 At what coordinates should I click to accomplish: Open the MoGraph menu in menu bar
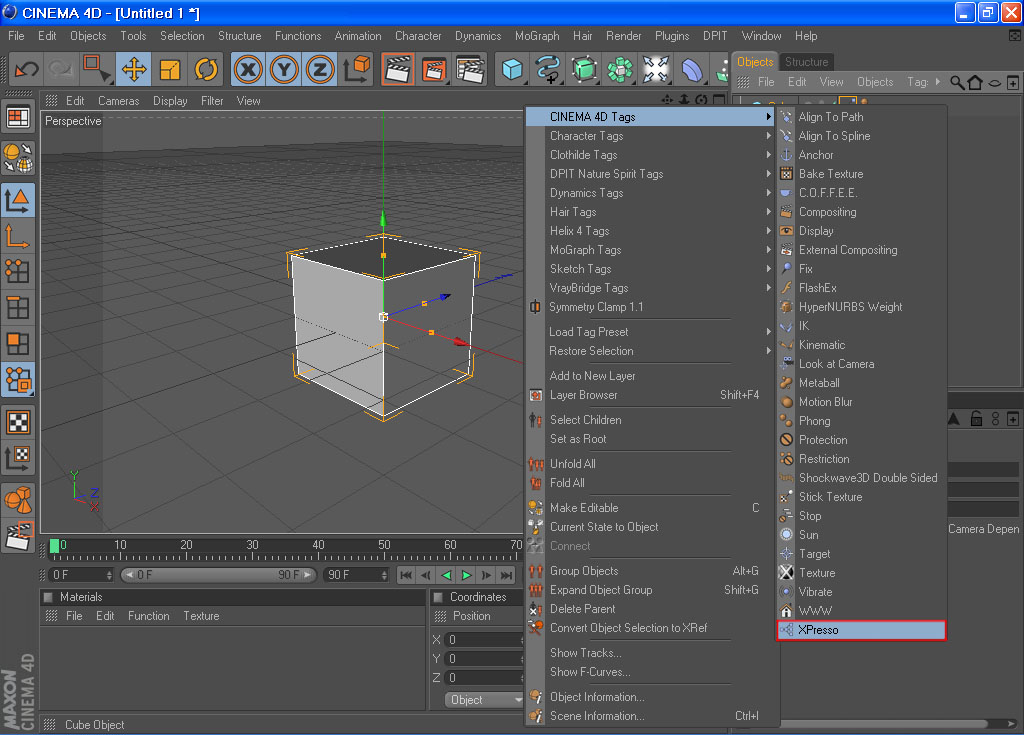[x=537, y=36]
